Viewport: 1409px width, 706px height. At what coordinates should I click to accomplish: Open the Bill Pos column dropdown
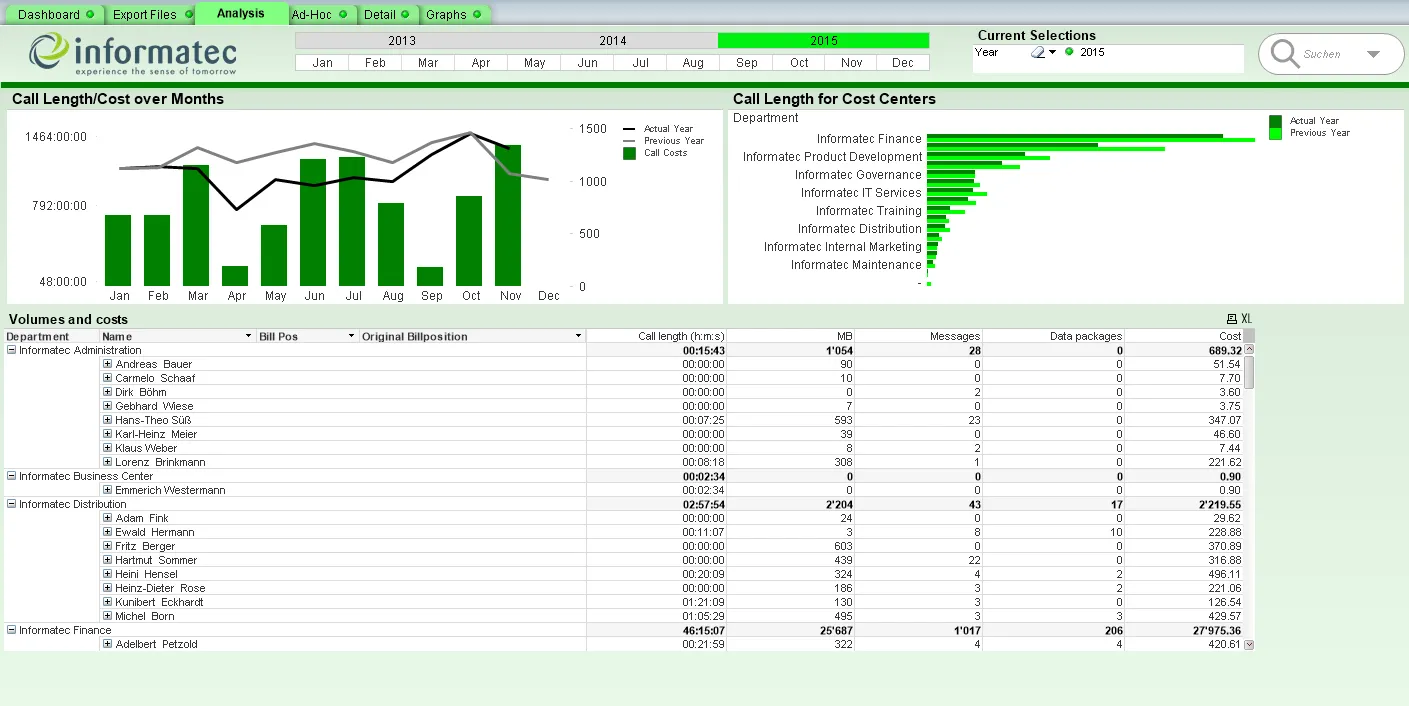pos(351,337)
